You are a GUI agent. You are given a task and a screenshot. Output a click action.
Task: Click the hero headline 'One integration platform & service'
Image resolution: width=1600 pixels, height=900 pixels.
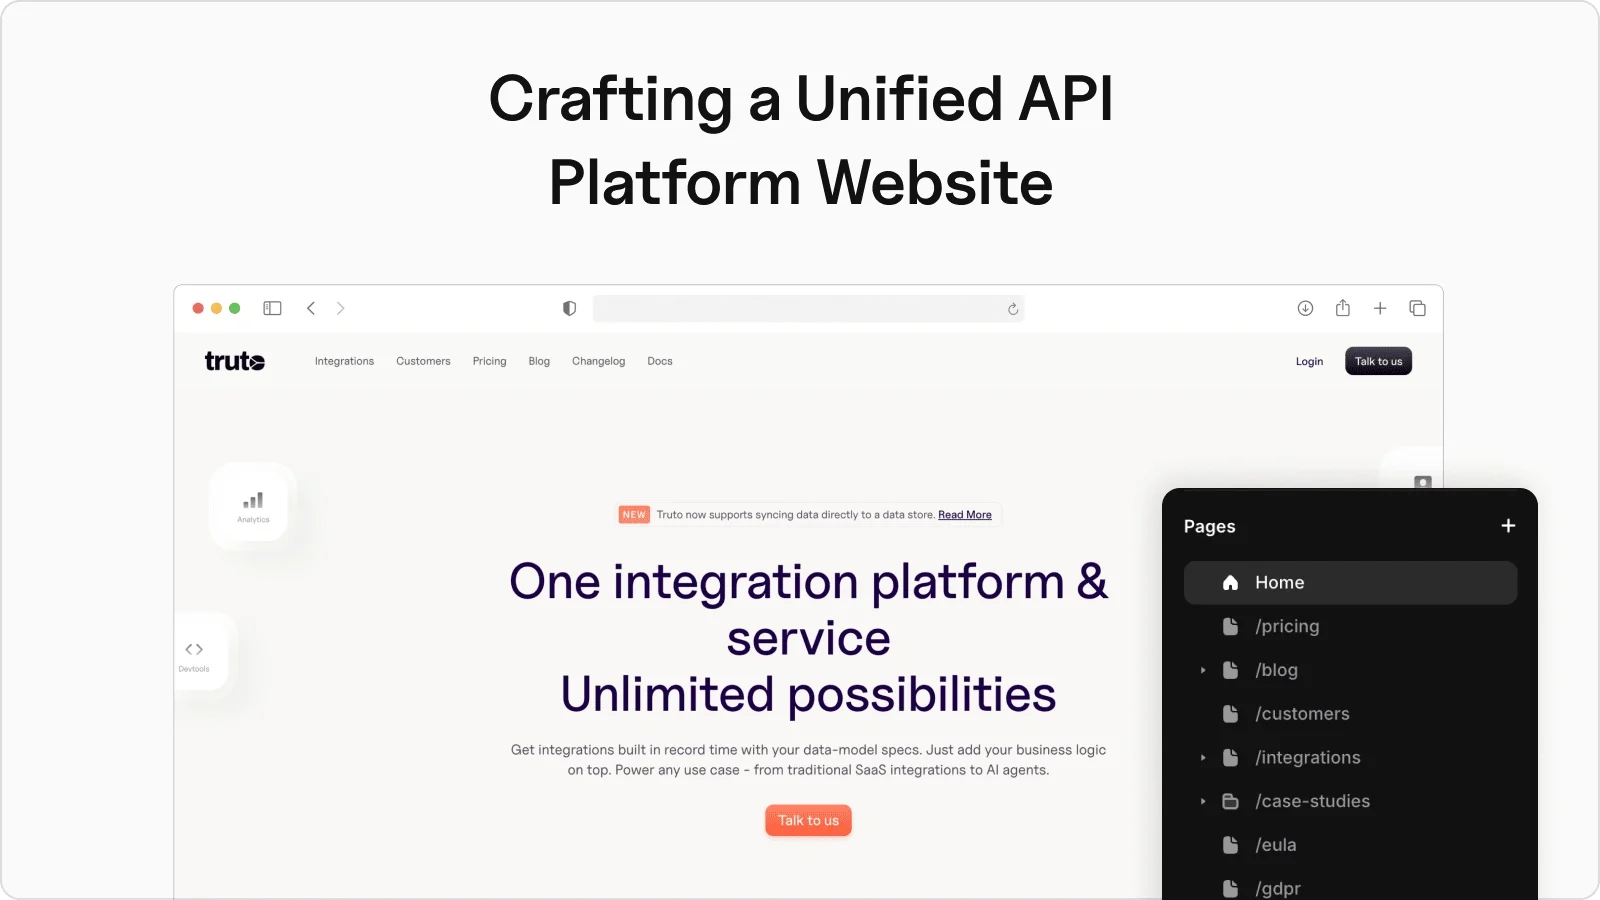pos(808,610)
